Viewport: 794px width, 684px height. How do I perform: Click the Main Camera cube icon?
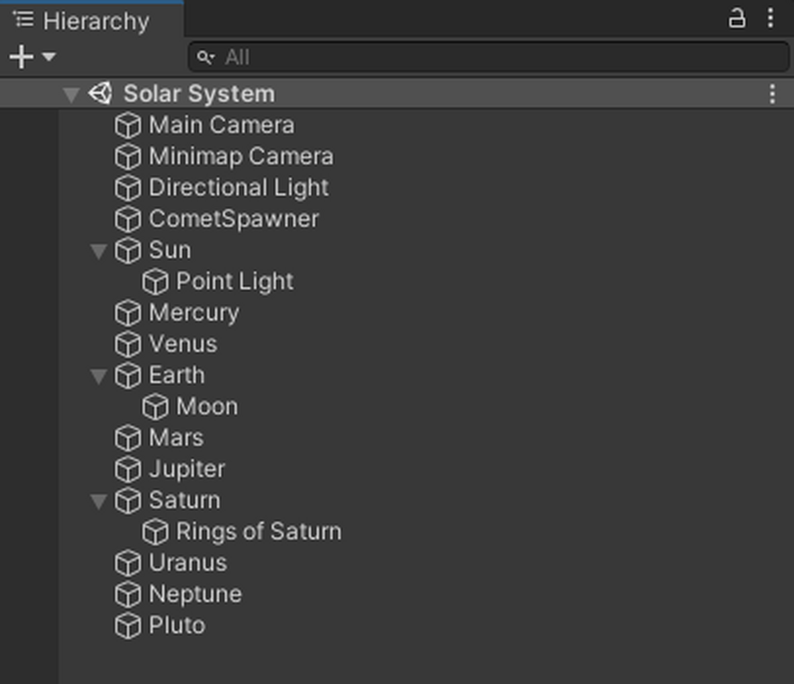128,126
